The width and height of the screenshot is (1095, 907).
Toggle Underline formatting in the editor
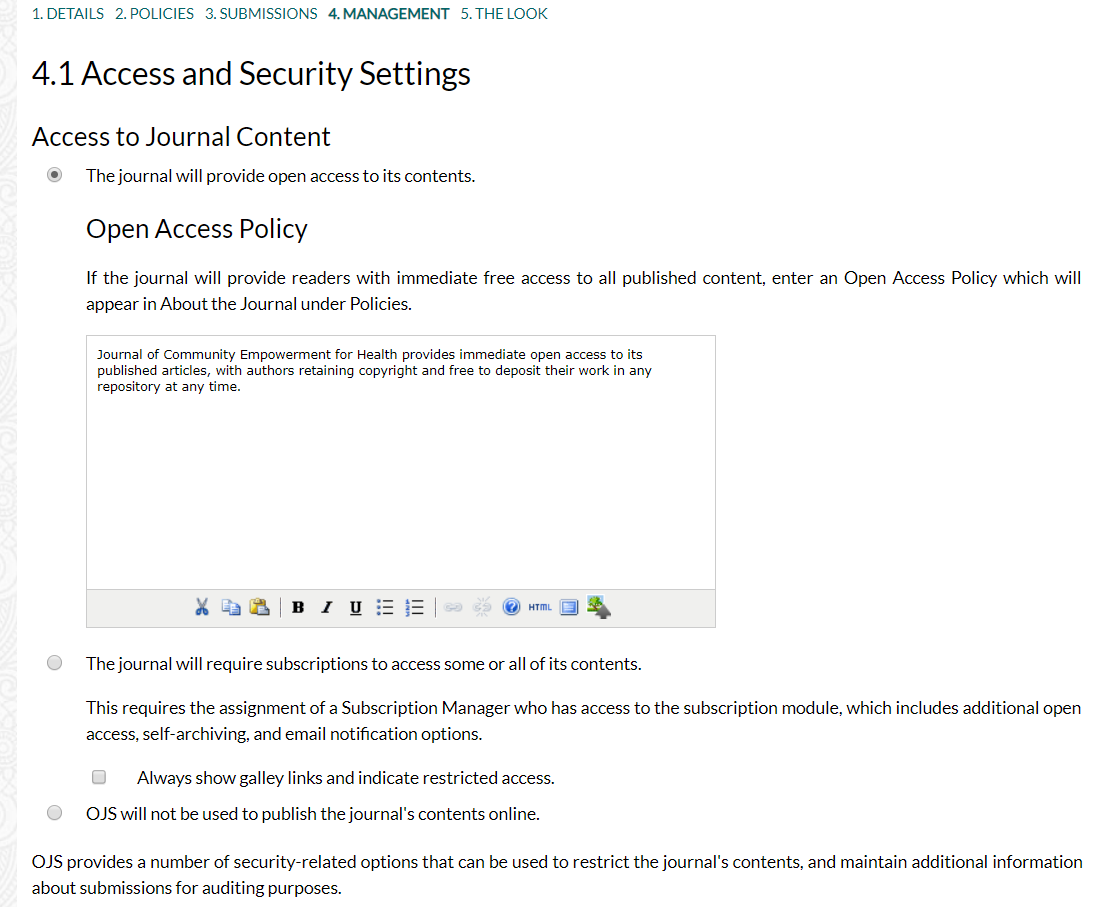(355, 607)
